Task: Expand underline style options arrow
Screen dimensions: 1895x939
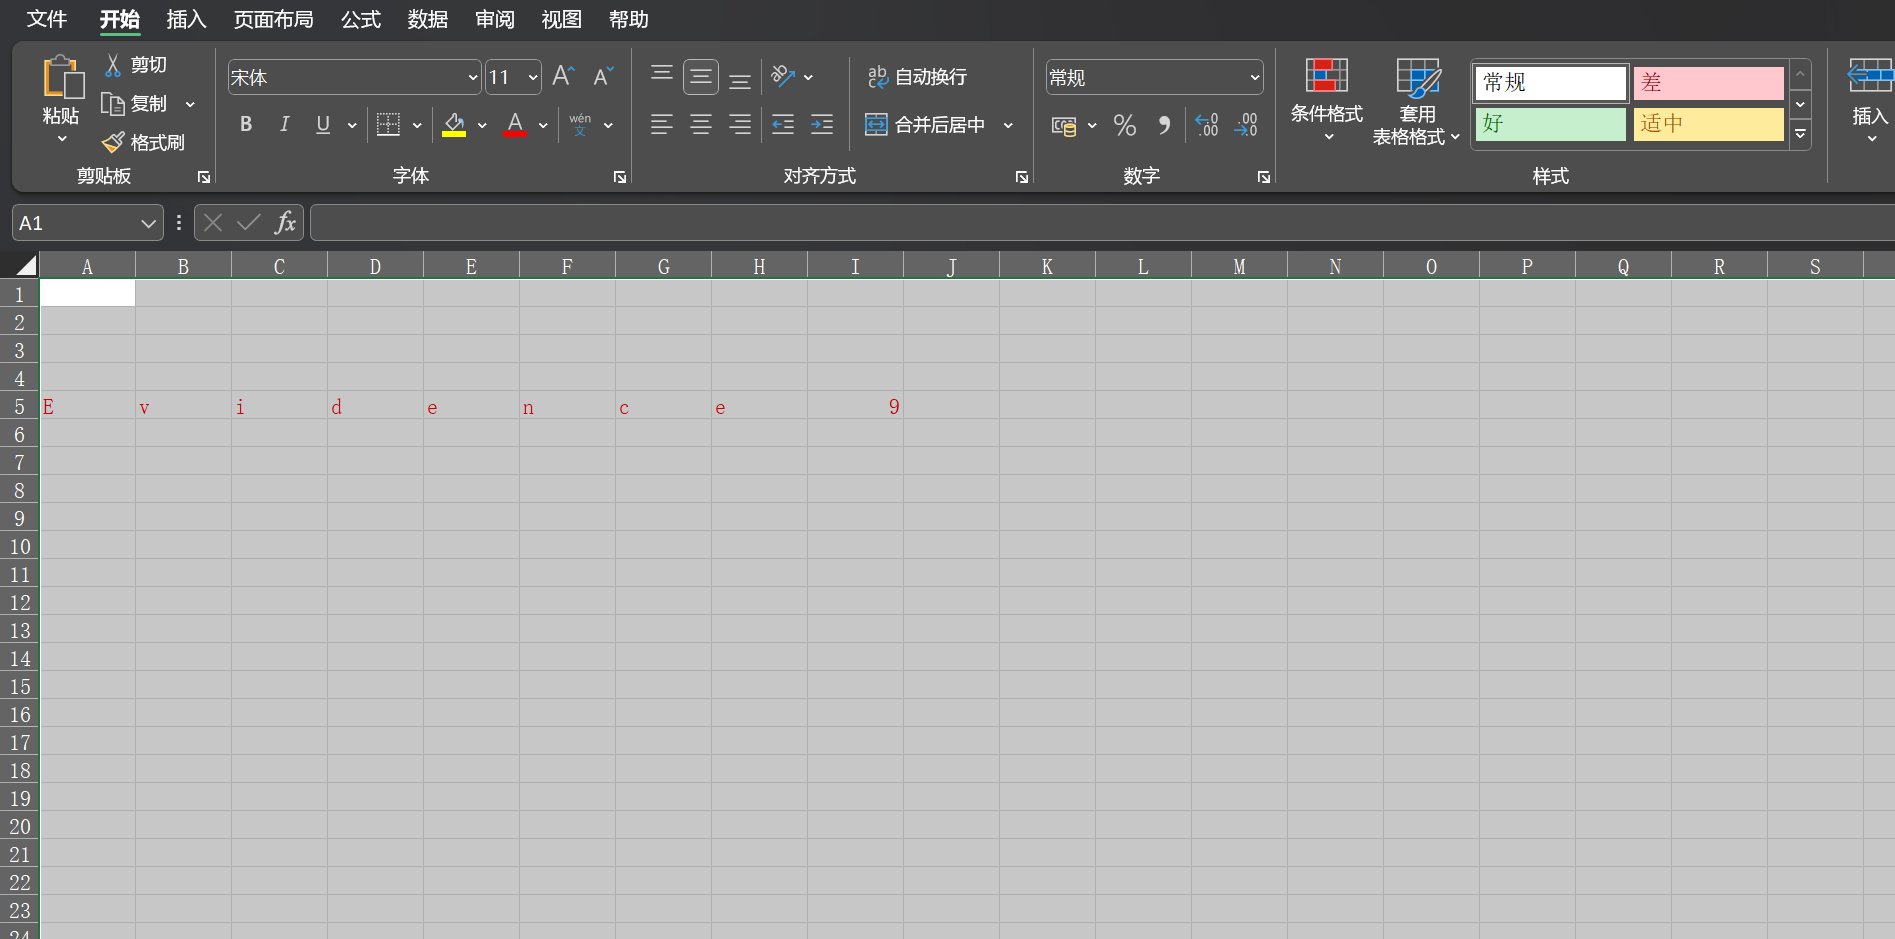Action: tap(352, 126)
